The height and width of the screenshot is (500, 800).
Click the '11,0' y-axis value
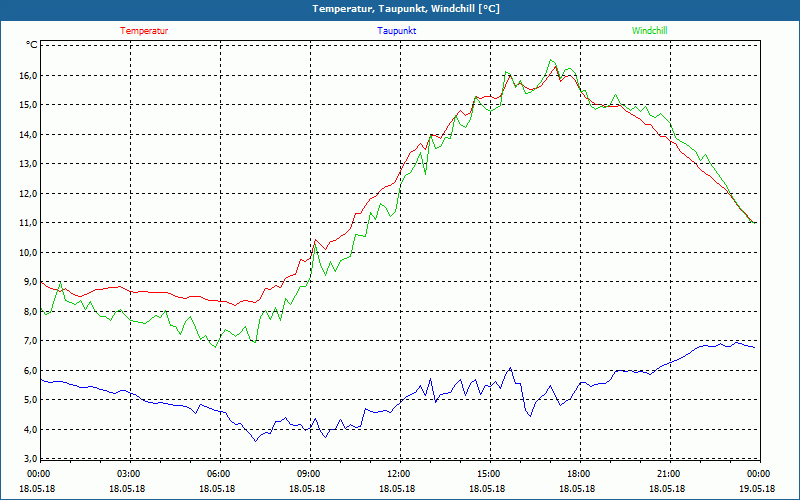click(29, 223)
